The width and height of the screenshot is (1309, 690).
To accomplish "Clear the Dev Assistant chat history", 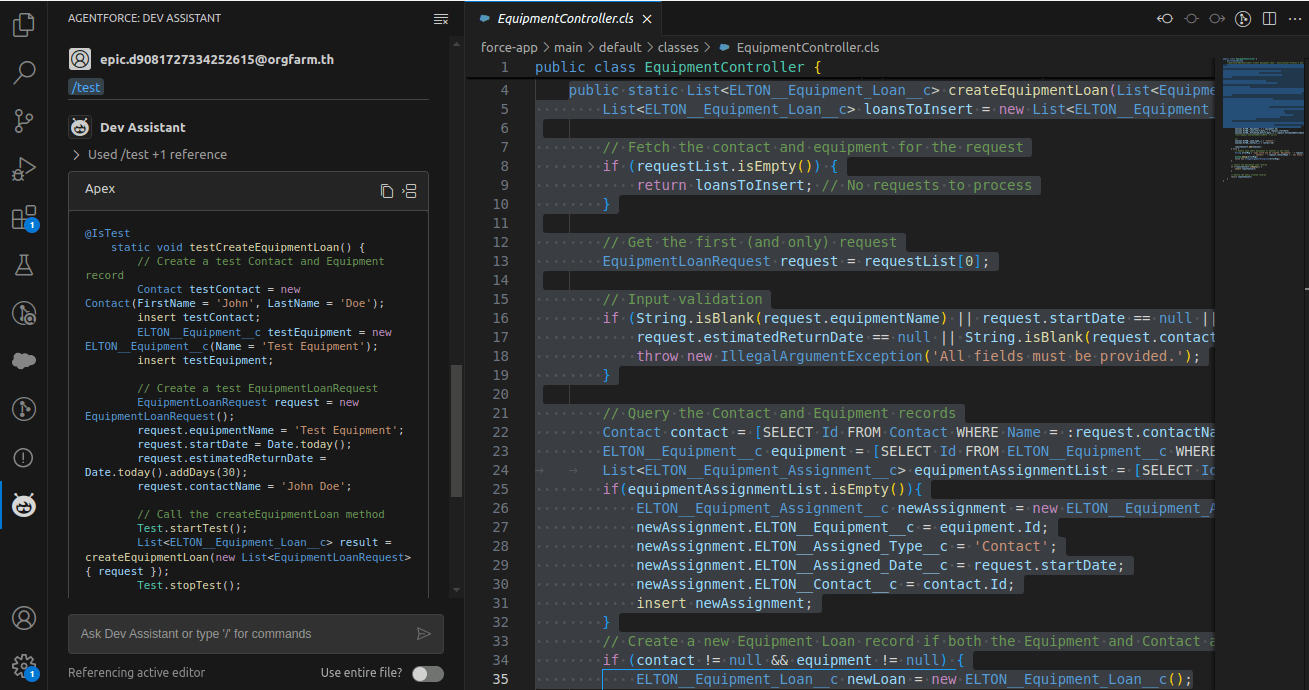I will click(x=441, y=19).
